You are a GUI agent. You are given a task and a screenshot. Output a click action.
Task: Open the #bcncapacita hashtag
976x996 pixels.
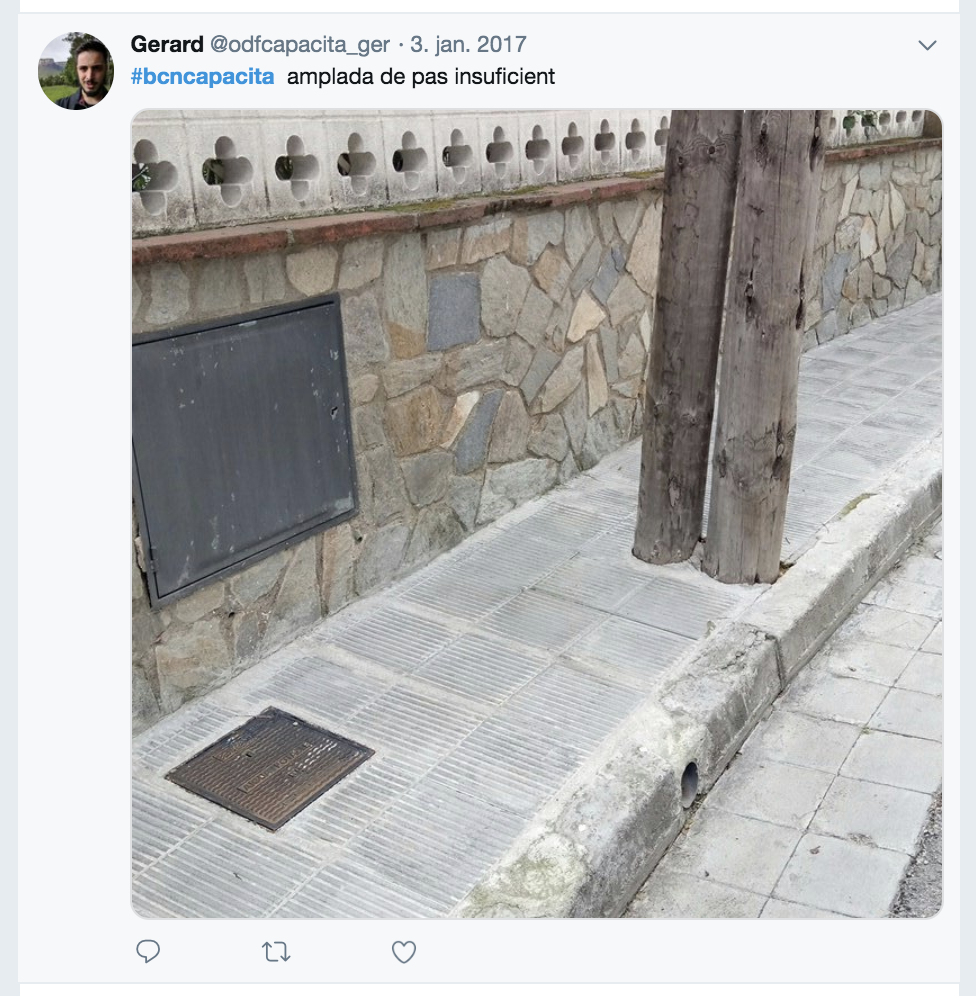203,76
